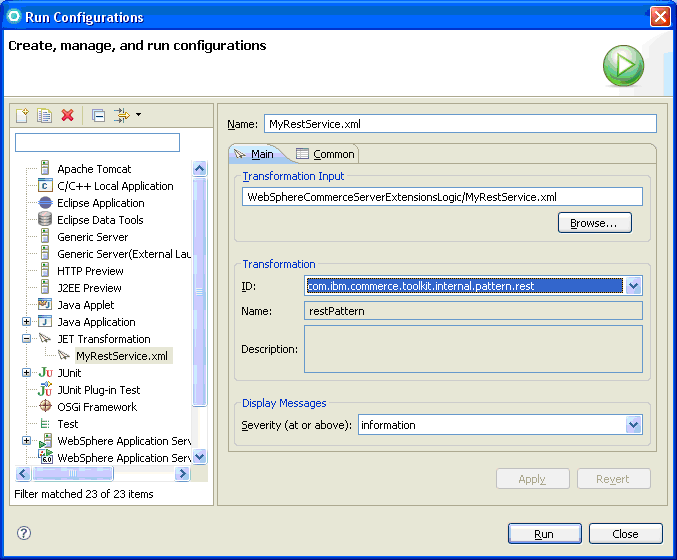
Task: Click the tree's horizontal scrollbar
Action: coord(100,473)
